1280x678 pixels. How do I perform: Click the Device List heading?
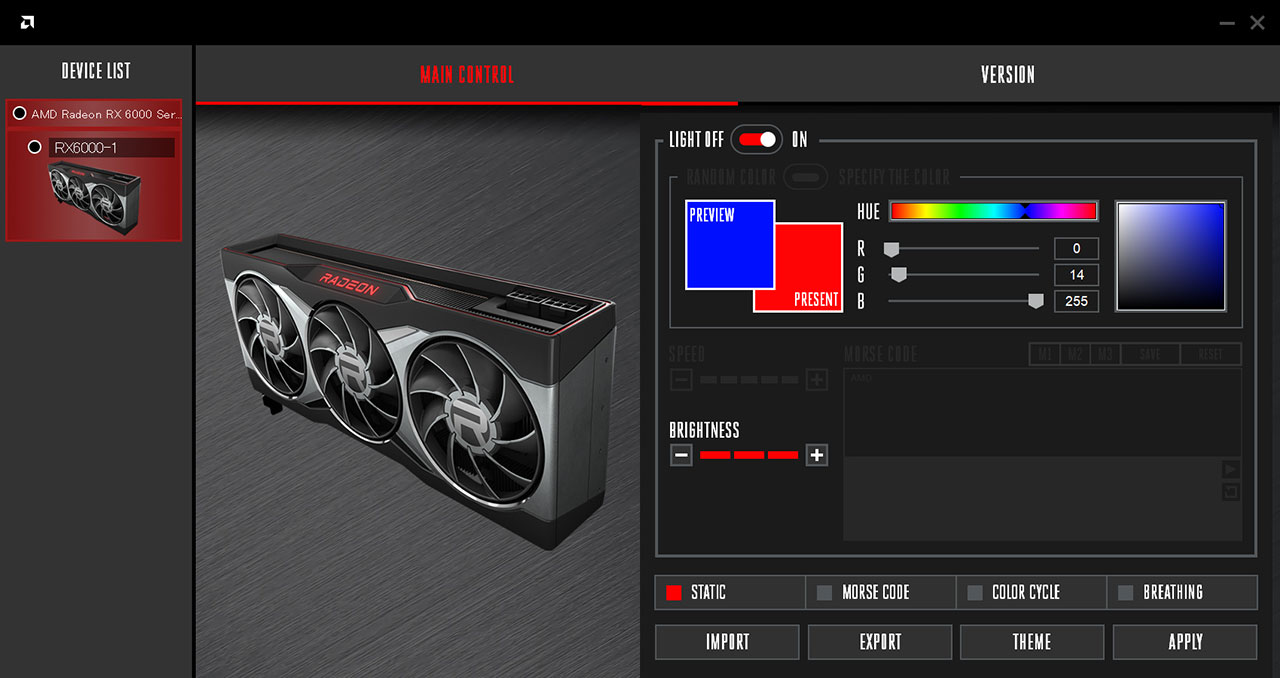click(96, 71)
